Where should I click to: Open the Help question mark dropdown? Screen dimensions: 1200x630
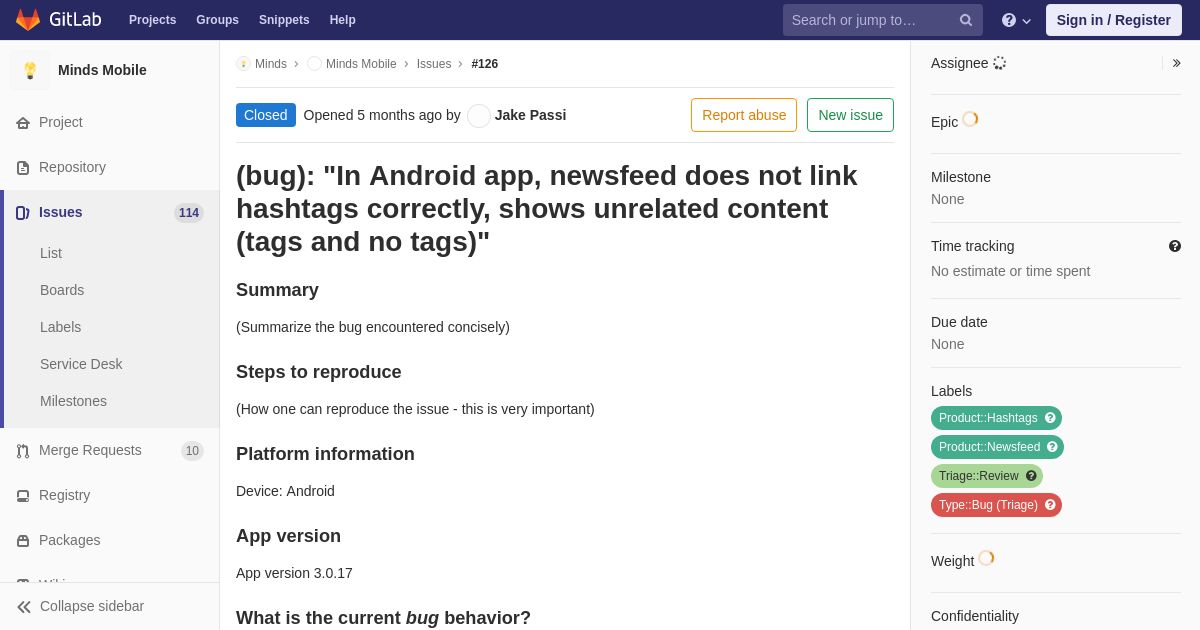click(x=1016, y=20)
